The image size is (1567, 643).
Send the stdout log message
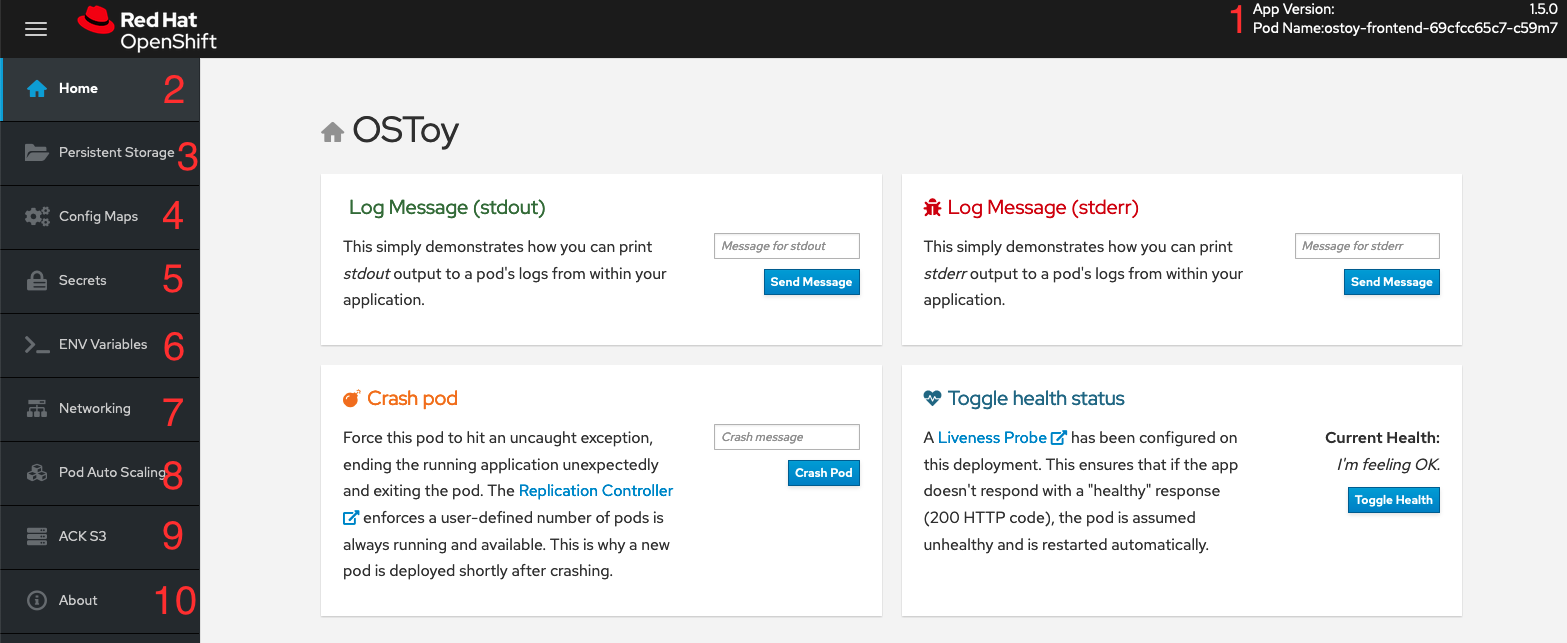pyautogui.click(x=811, y=282)
